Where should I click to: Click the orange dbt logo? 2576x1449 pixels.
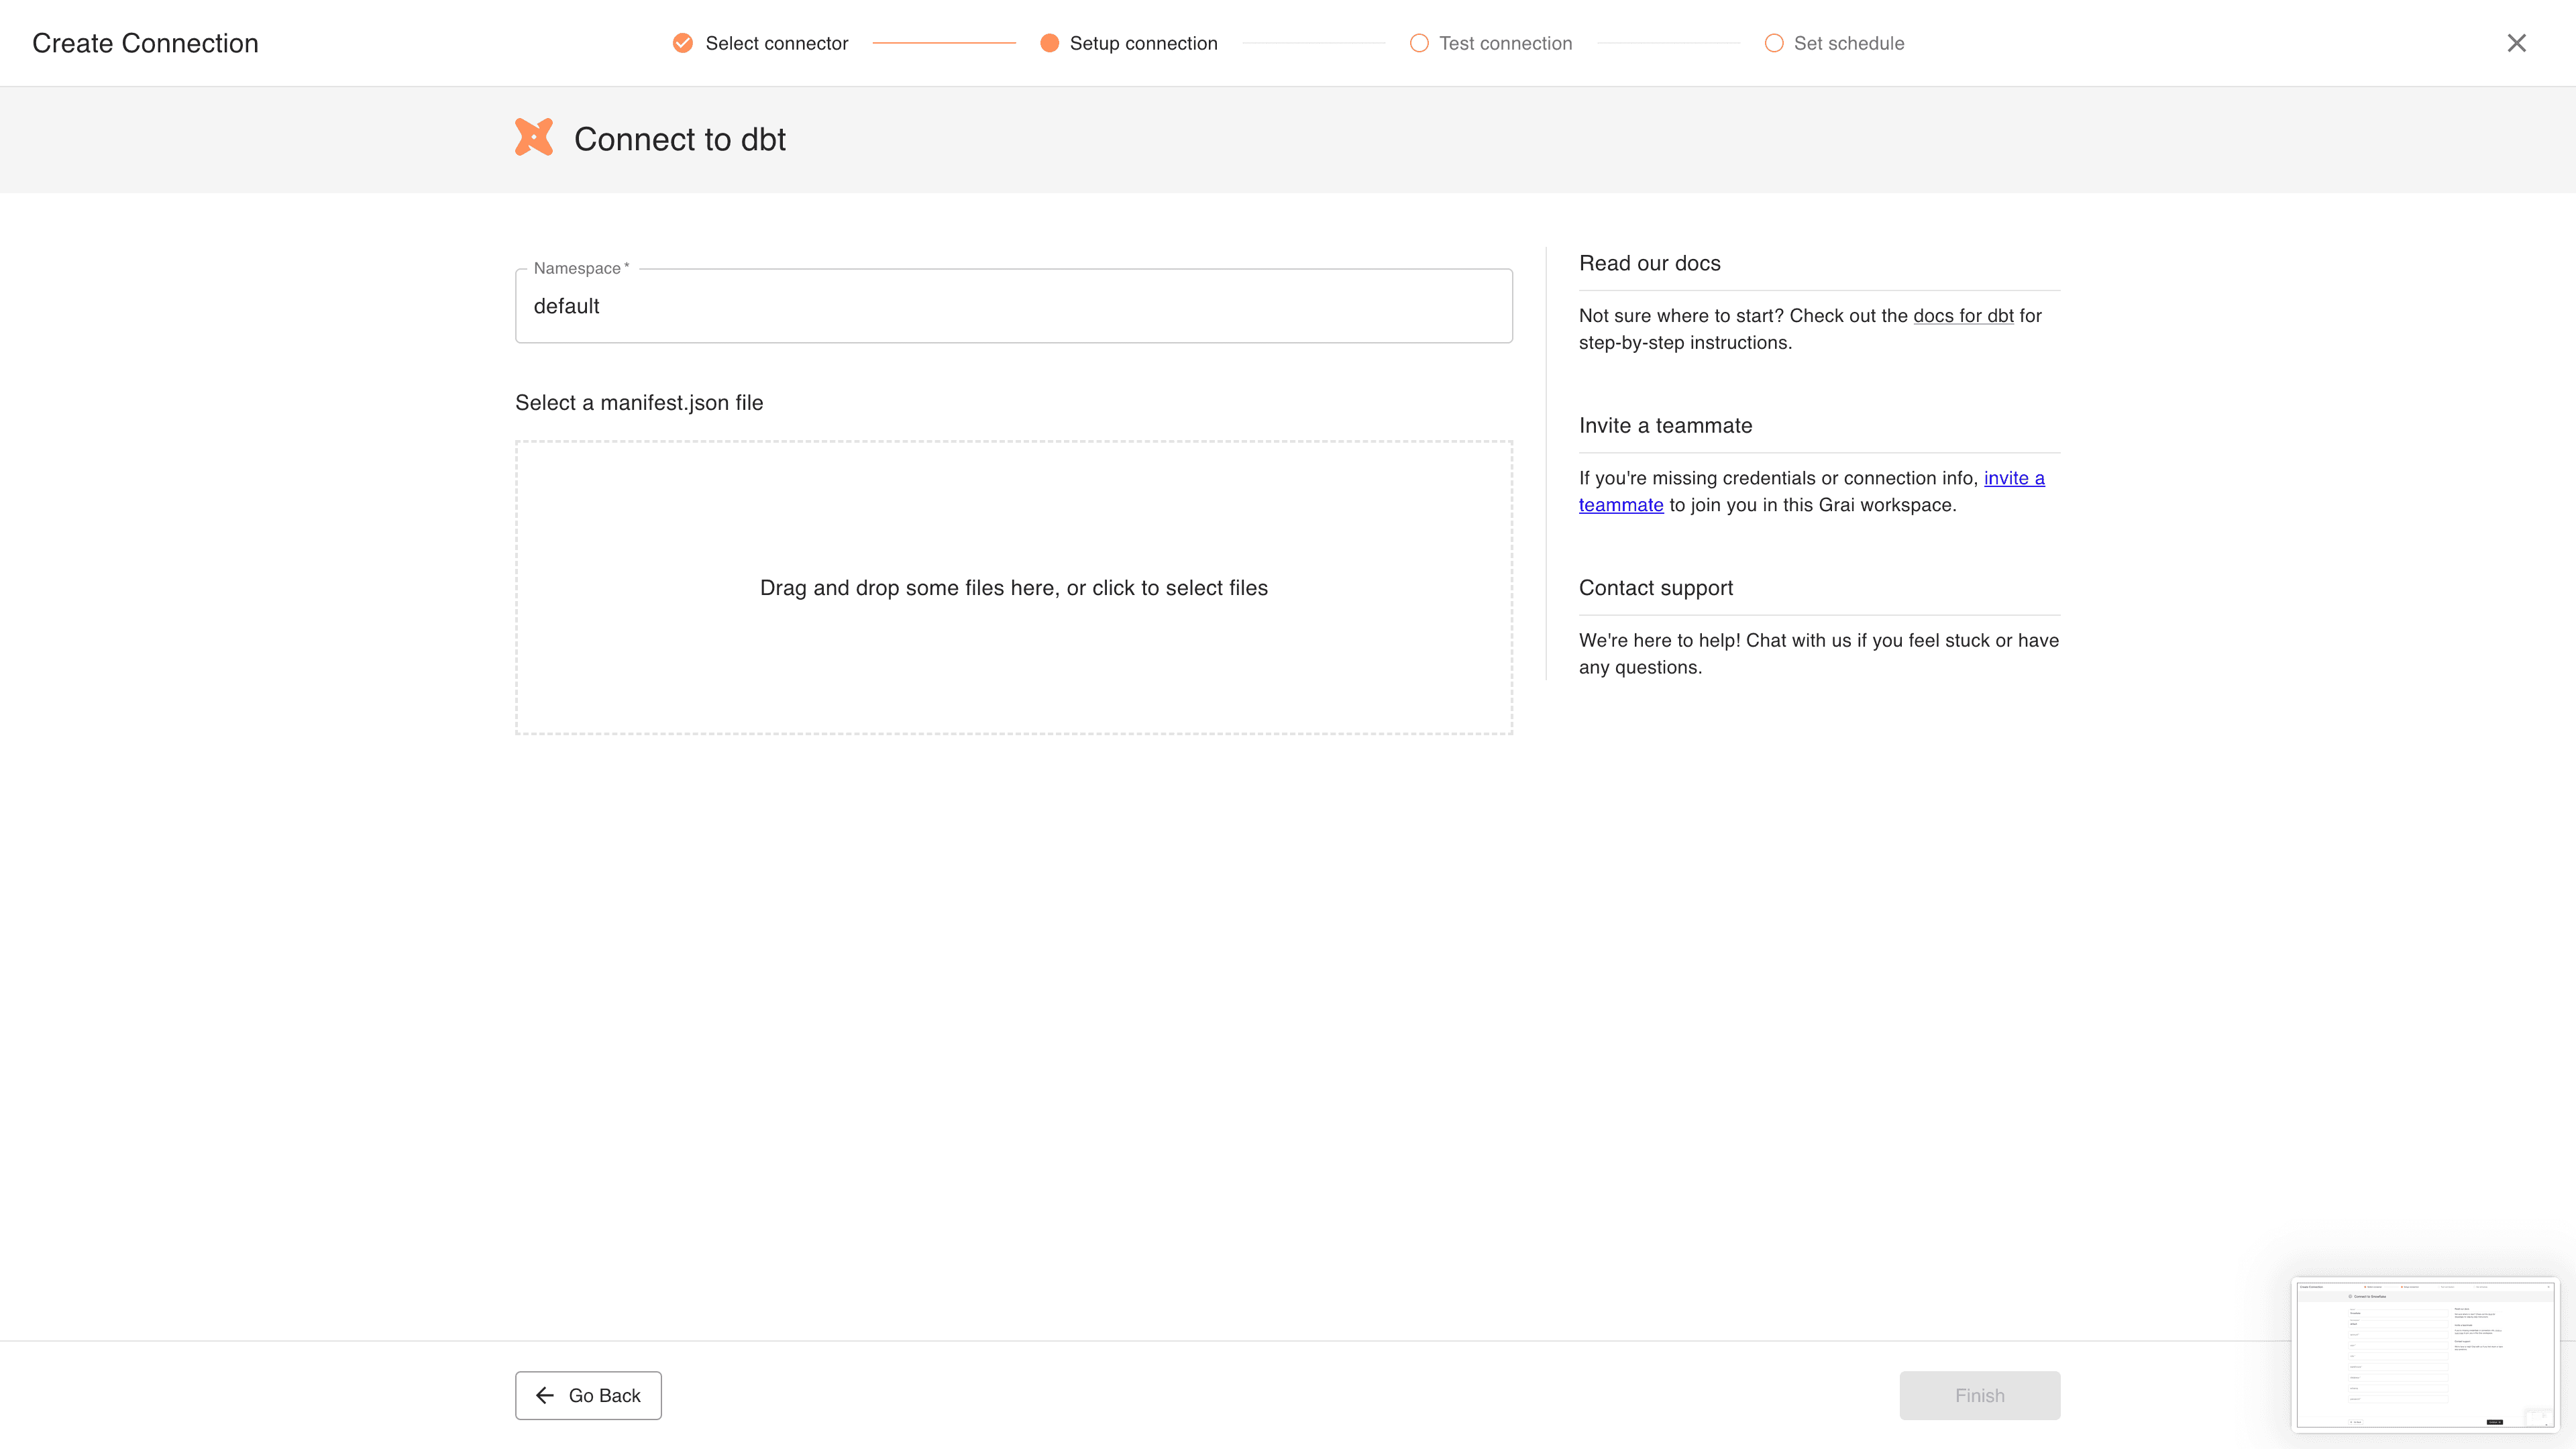point(534,138)
